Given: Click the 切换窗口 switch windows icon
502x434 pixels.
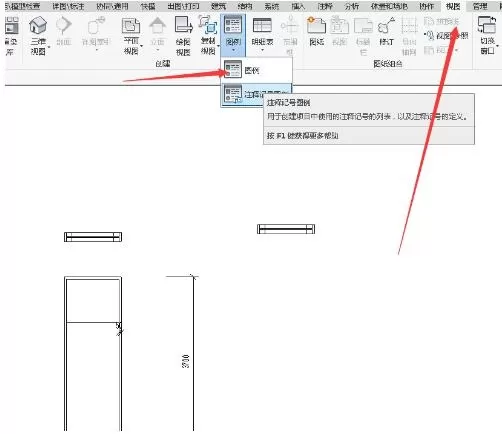Looking at the screenshot, I should 487,25.
